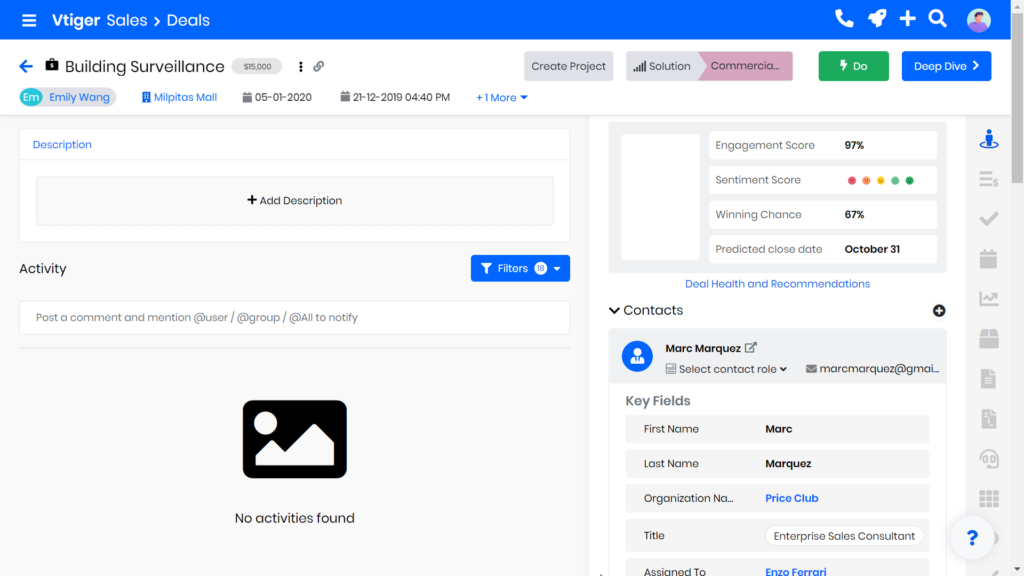Open the three-dot more actions menu
This screenshot has height=576, width=1024.
(301, 67)
